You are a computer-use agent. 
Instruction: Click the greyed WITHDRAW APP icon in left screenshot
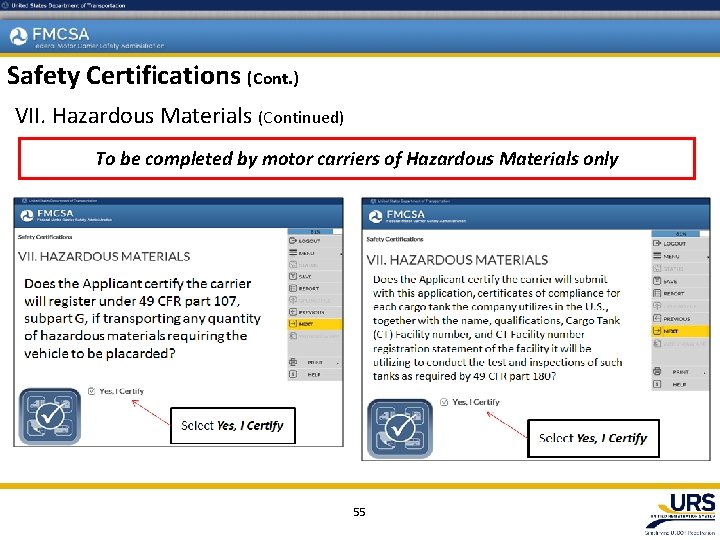[x=292, y=336]
